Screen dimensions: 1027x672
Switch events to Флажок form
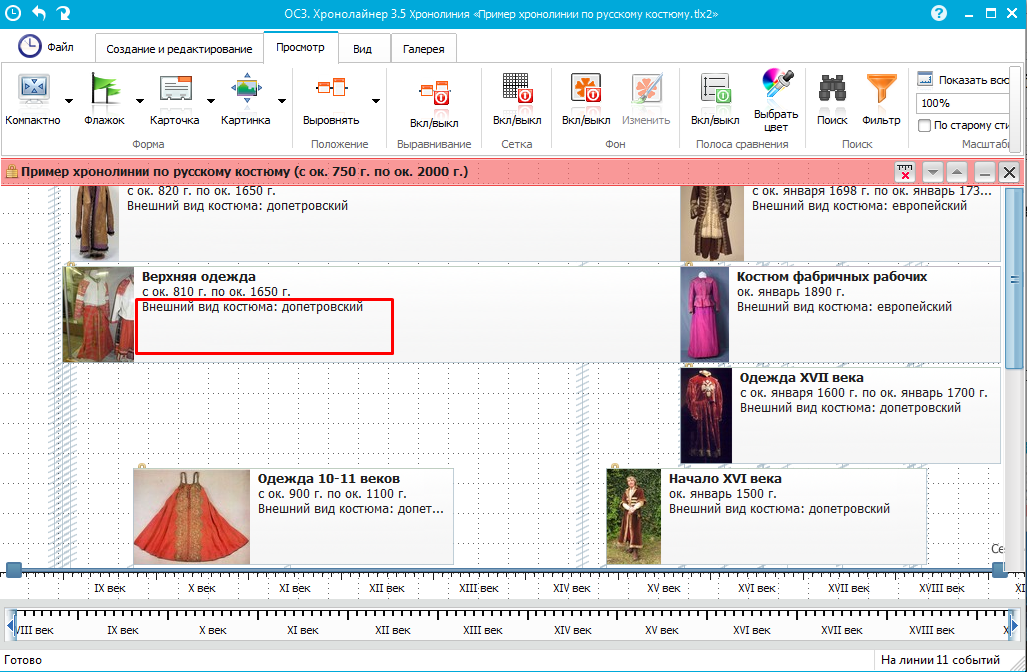[104, 92]
